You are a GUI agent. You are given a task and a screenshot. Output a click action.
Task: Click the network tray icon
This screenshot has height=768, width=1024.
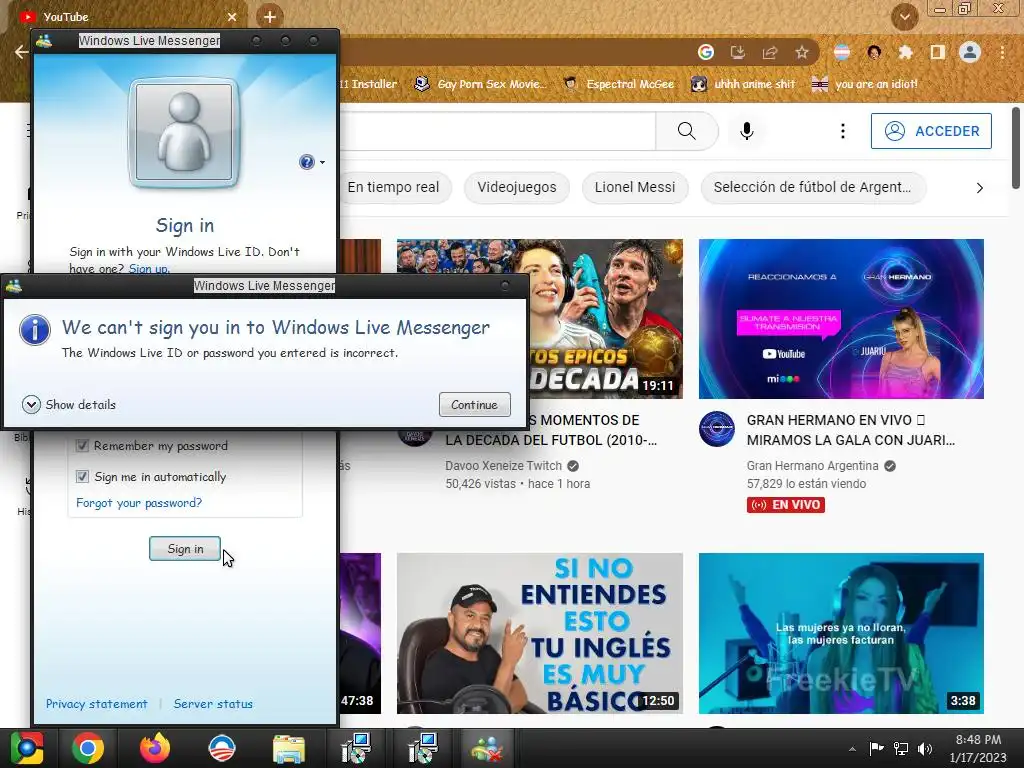(901, 749)
